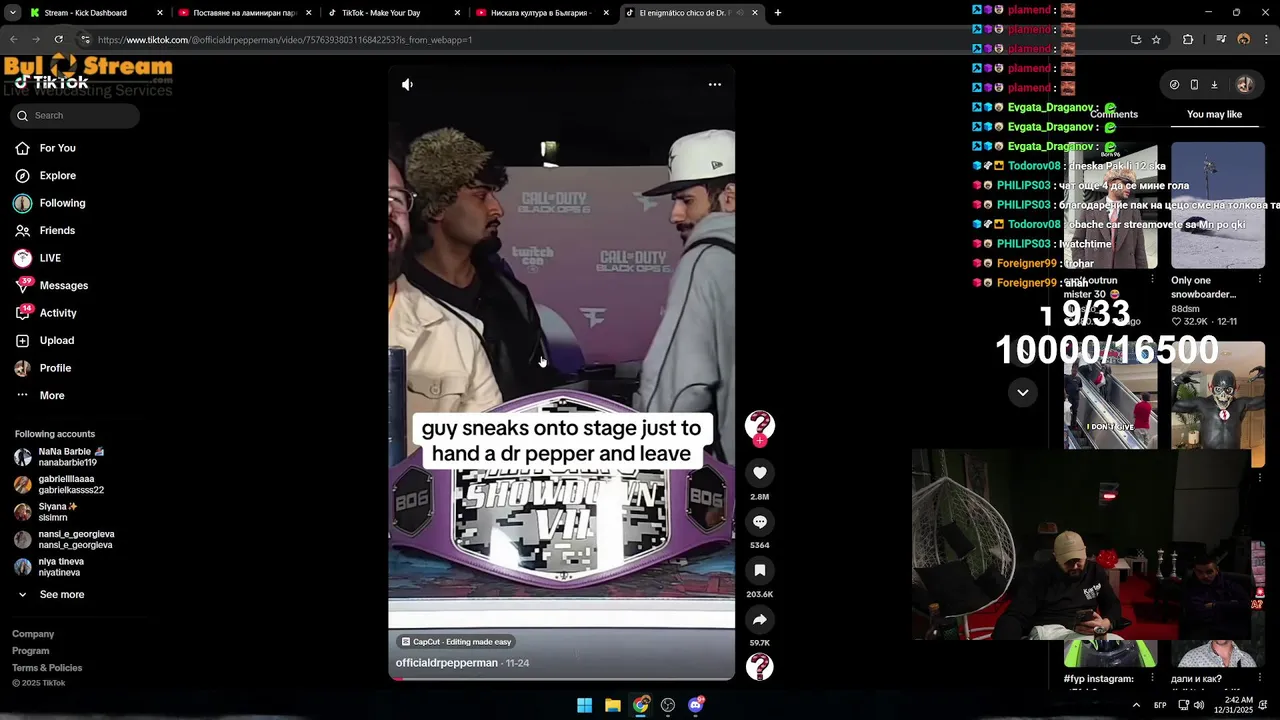Go back with the browser back arrow
The image size is (1280, 720).
coord(13,40)
